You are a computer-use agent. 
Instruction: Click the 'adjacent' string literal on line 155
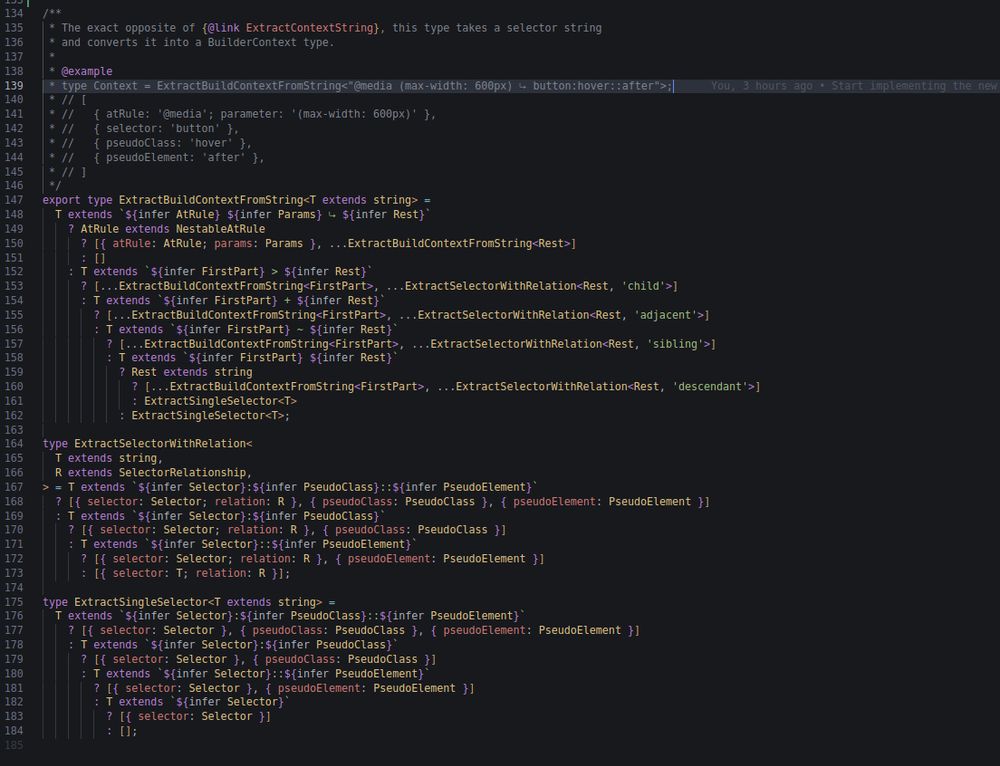click(x=669, y=314)
